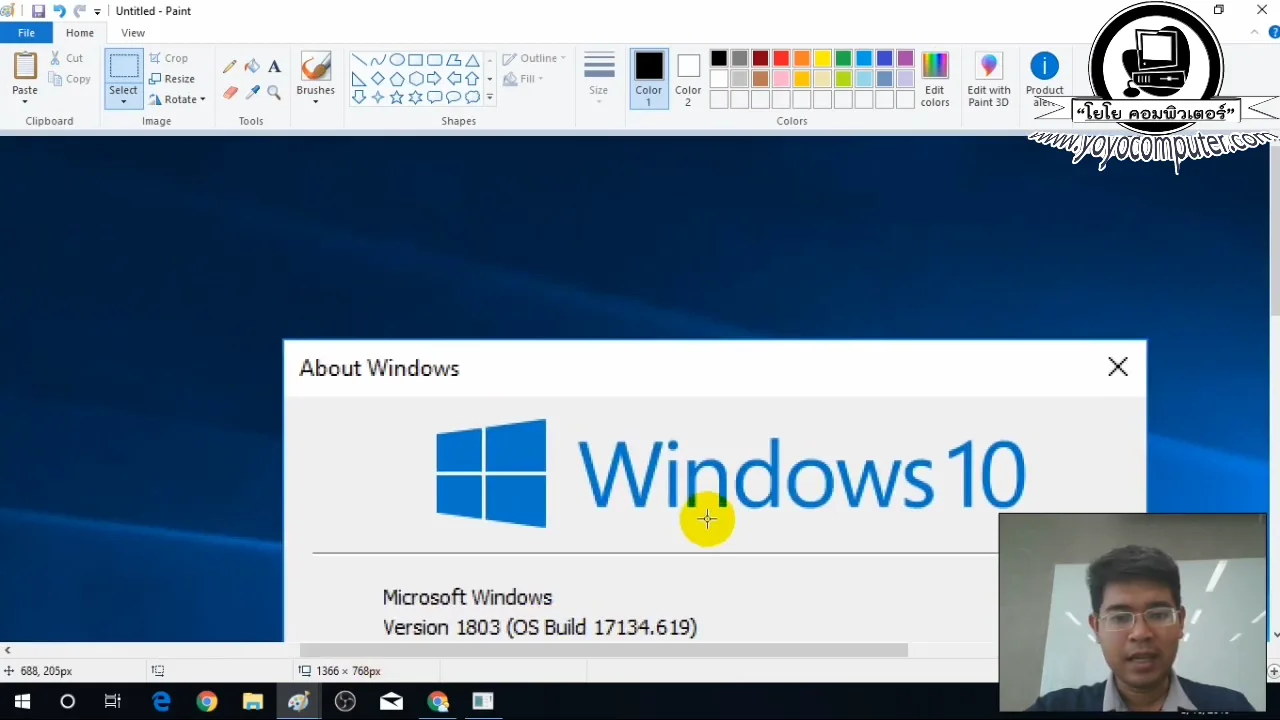Image resolution: width=1280 pixels, height=720 pixels.
Task: Open the File menu
Action: 26,33
